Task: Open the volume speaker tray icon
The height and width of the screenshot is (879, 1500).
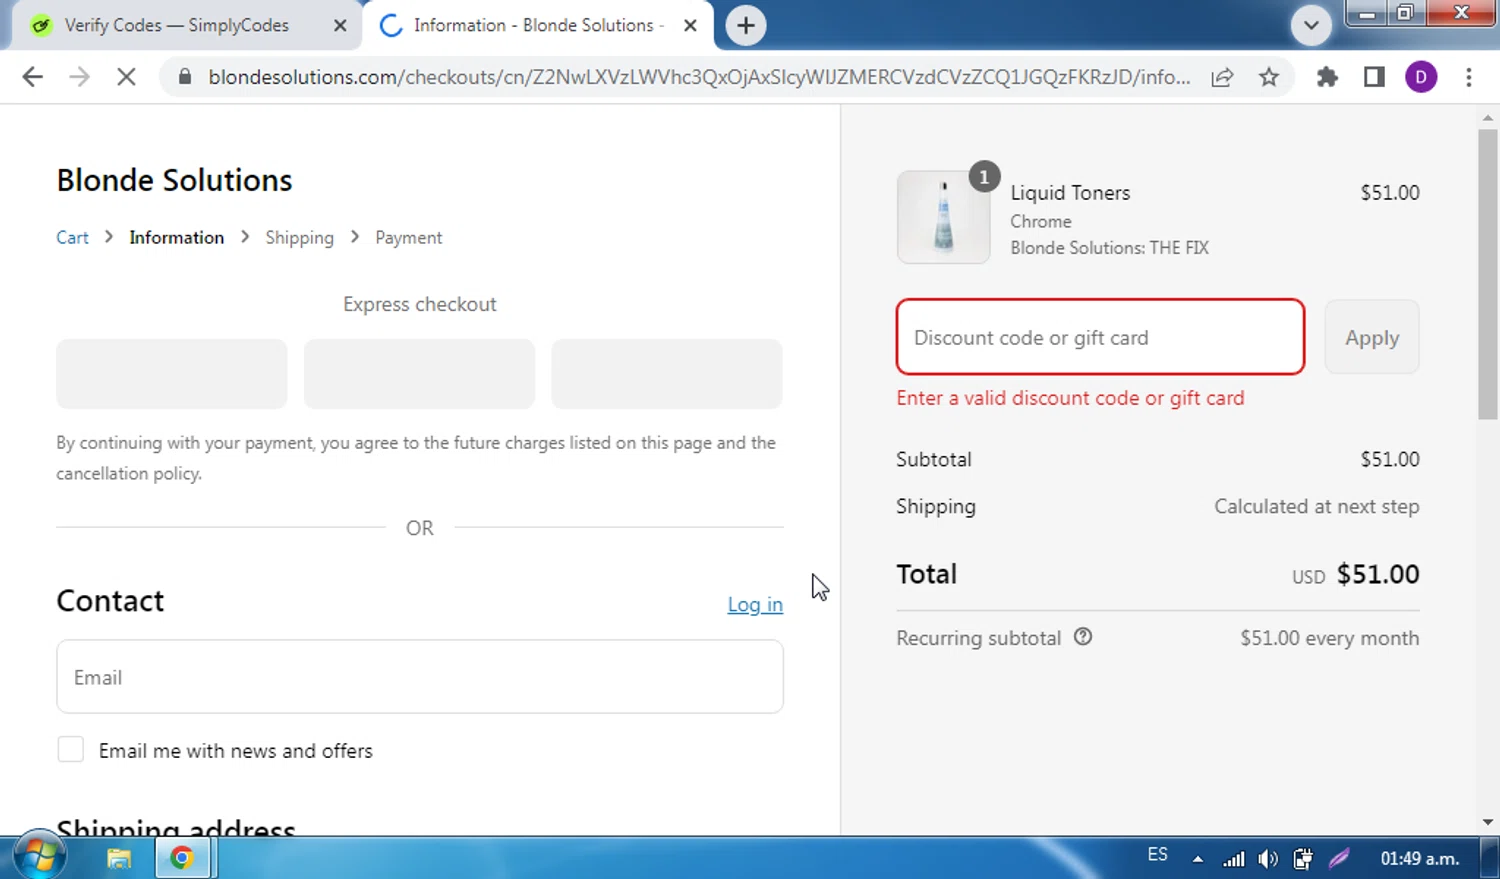Action: (x=1268, y=858)
